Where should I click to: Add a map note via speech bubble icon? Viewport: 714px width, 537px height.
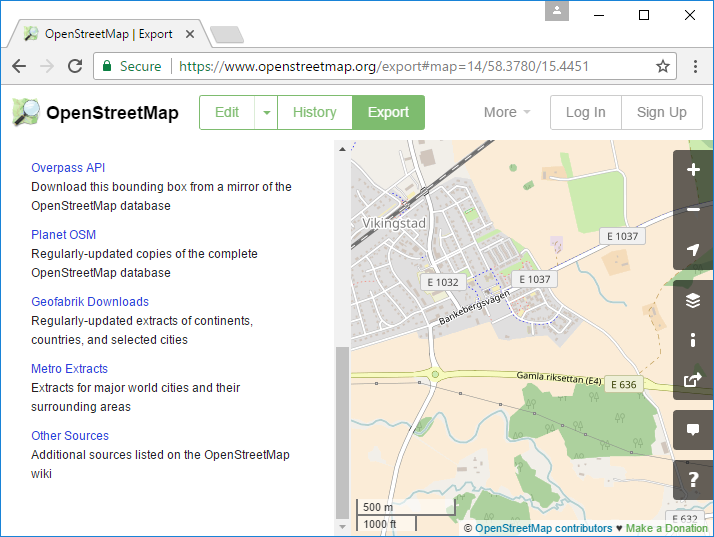coord(693,430)
